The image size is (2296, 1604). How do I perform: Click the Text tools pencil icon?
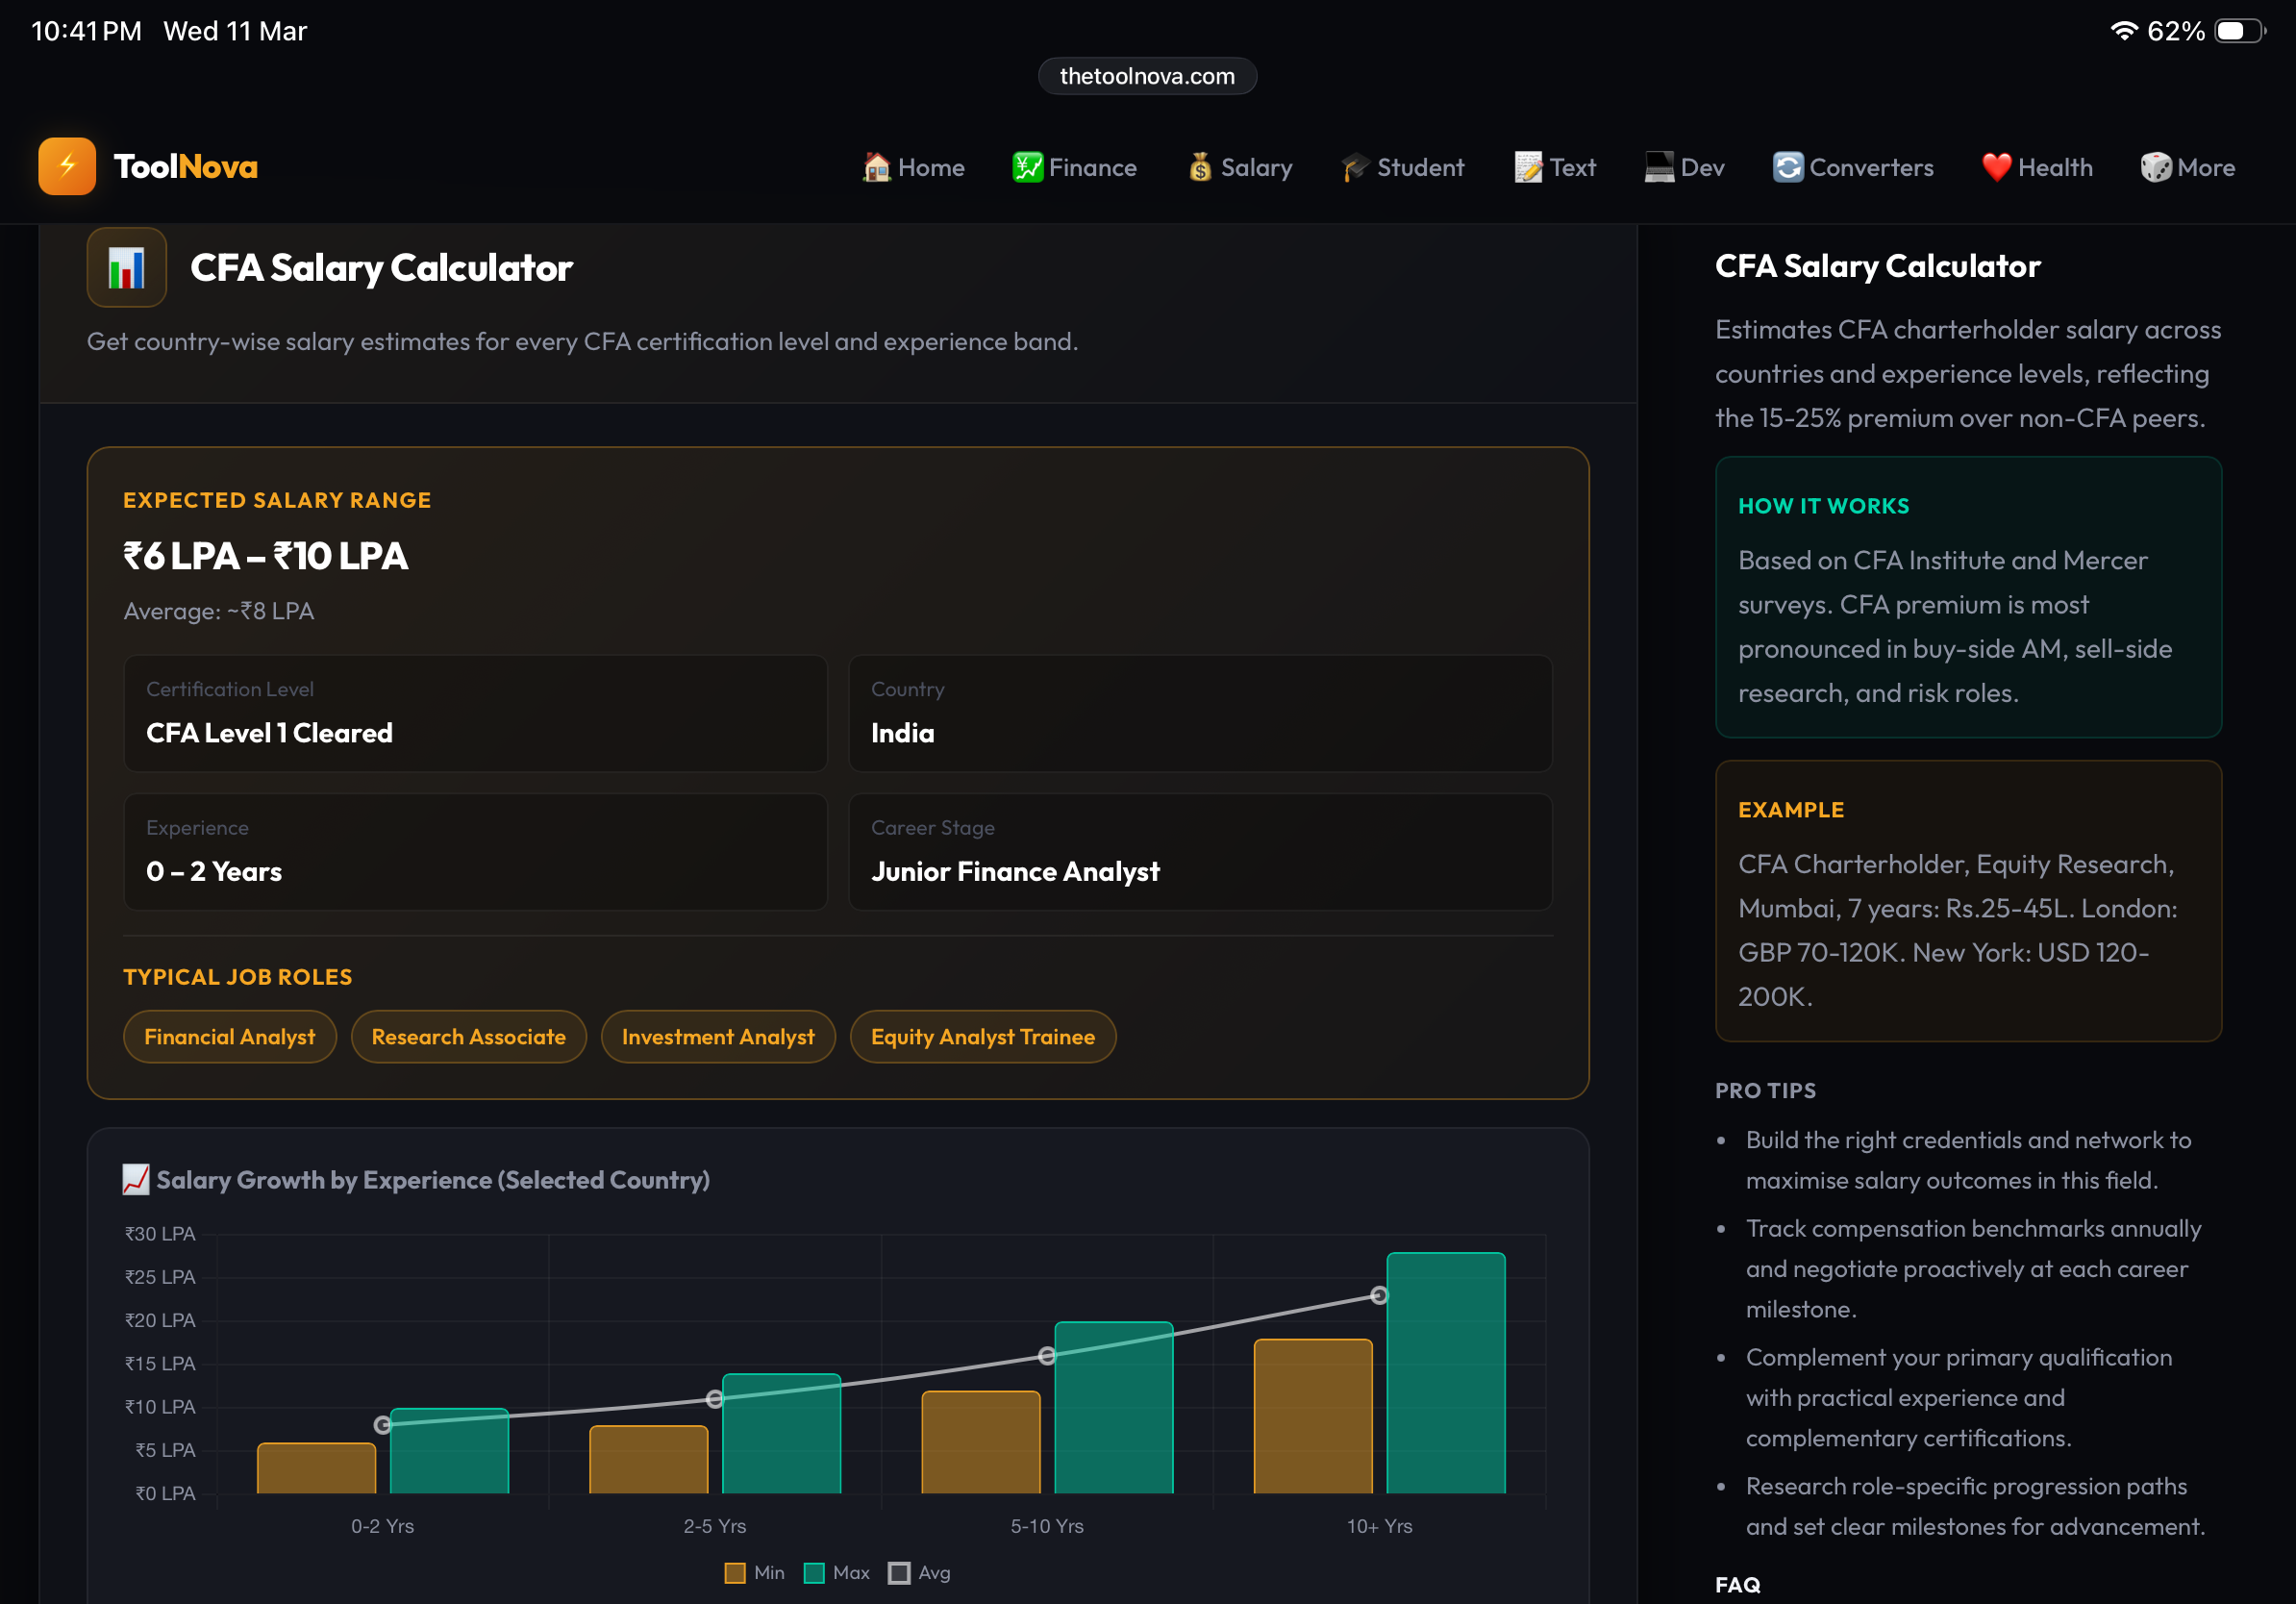click(1528, 167)
